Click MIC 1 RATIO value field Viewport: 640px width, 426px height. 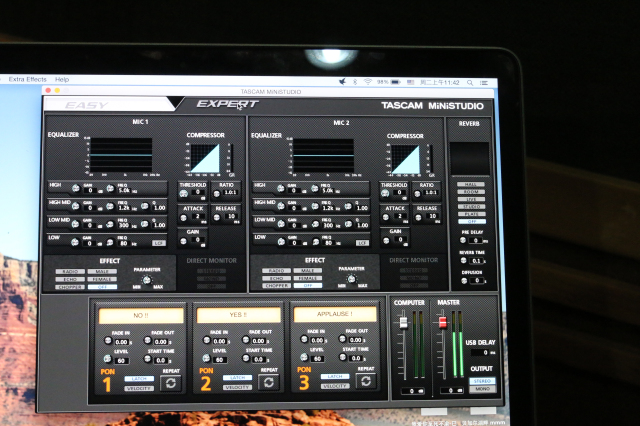231,193
